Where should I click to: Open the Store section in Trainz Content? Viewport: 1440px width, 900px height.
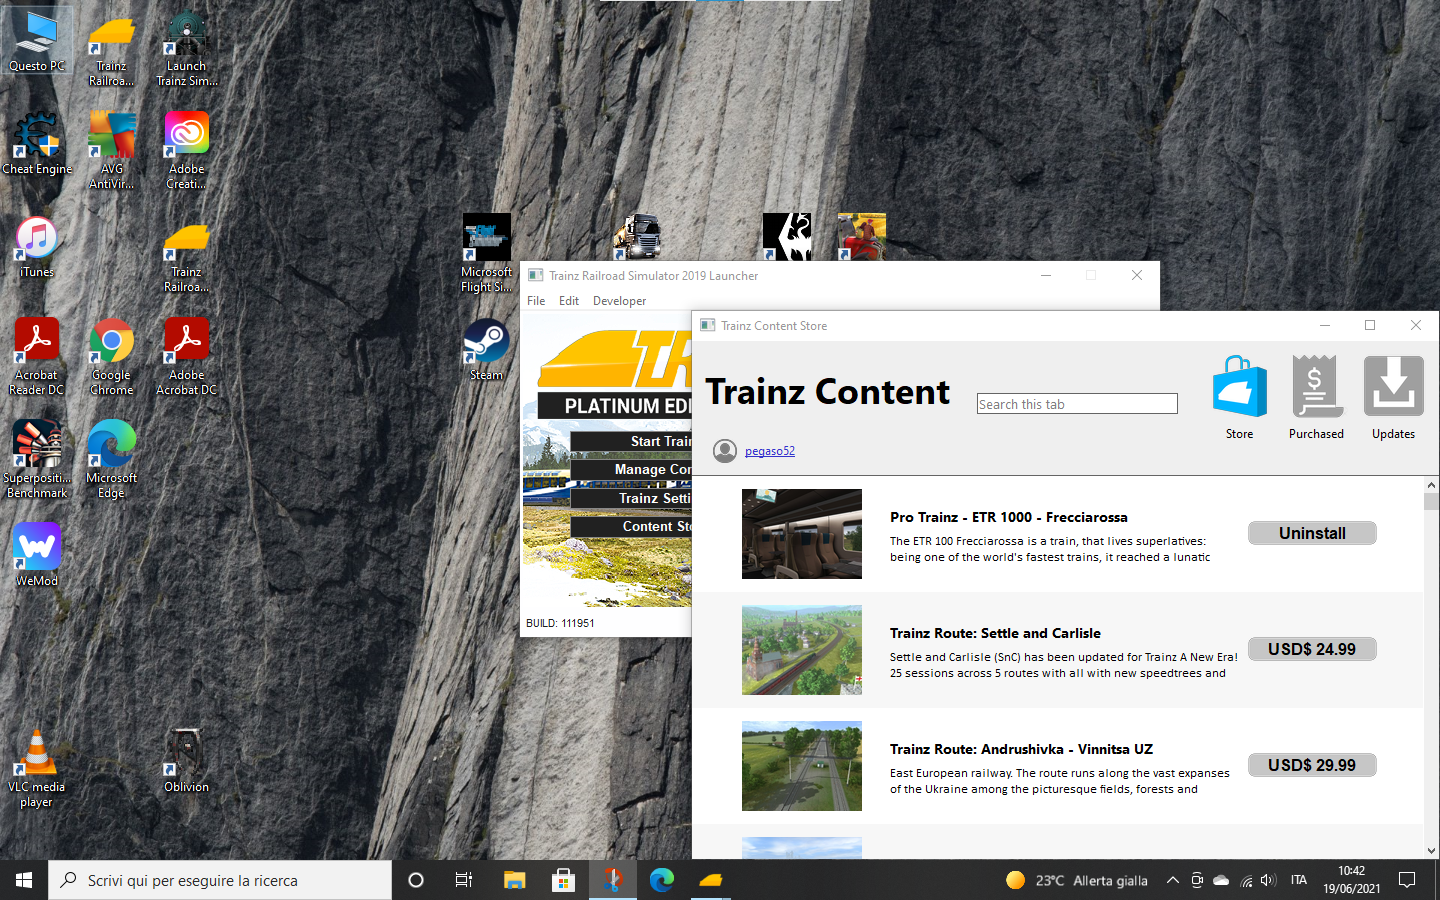click(x=1239, y=397)
